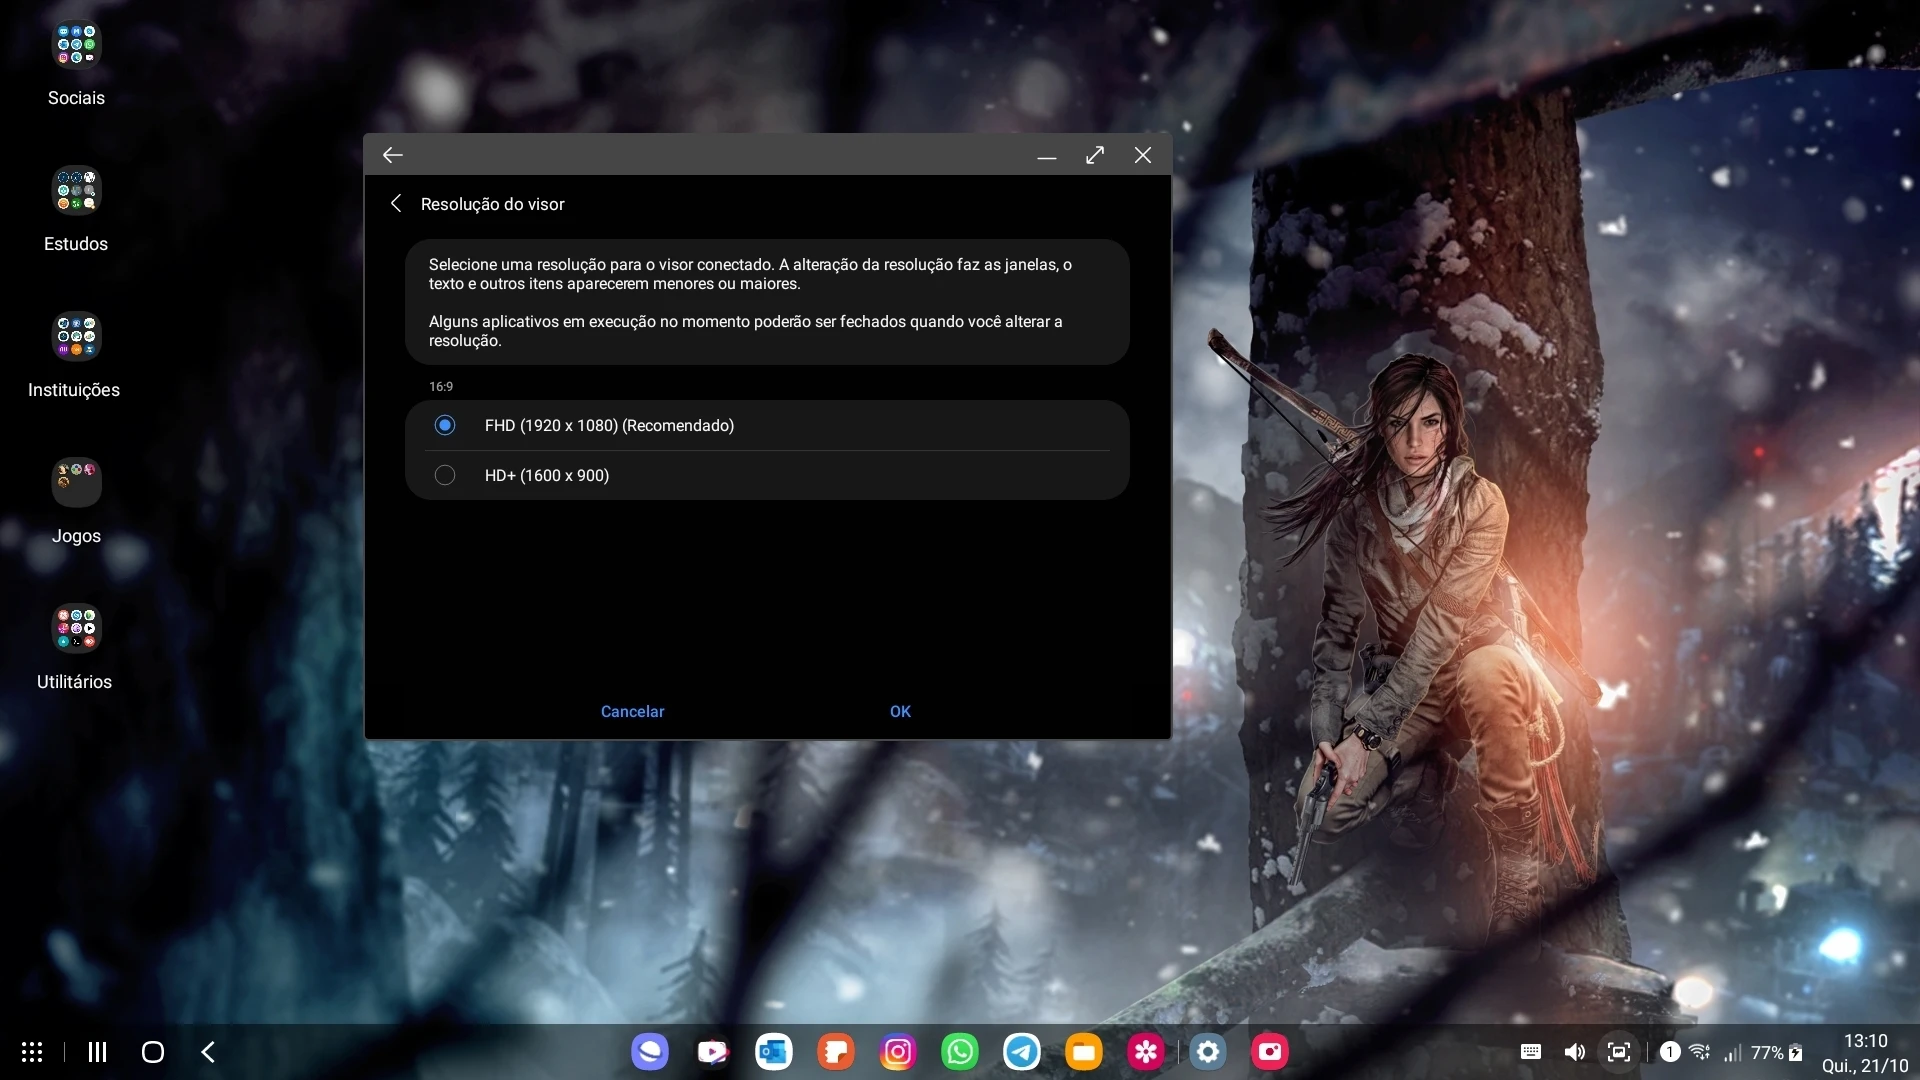The height and width of the screenshot is (1080, 1920).
Task: Click the volume speaker icon
Action: pos(1575,1052)
